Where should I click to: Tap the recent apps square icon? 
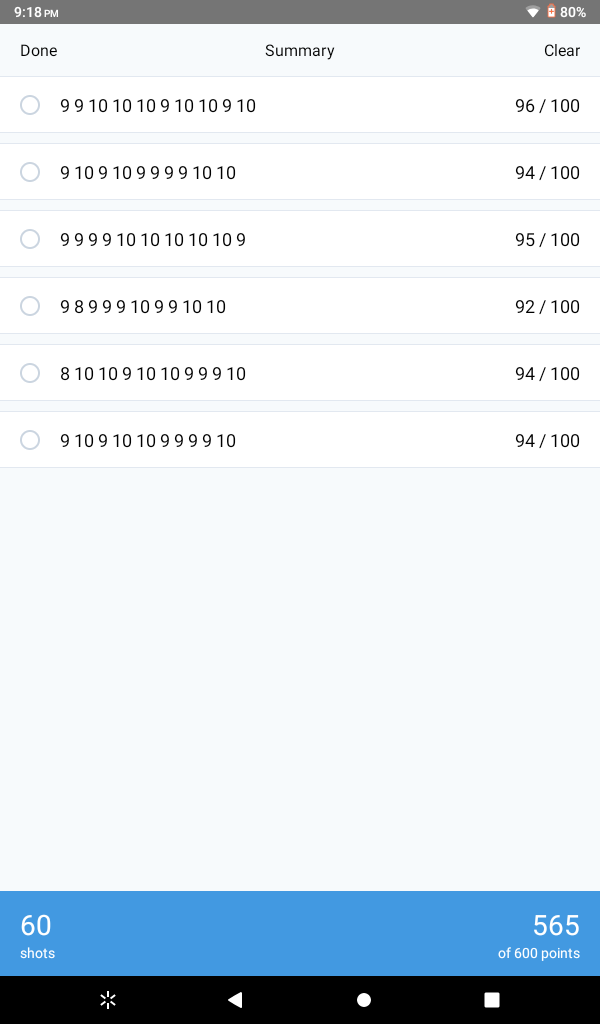pyautogui.click(x=492, y=1000)
